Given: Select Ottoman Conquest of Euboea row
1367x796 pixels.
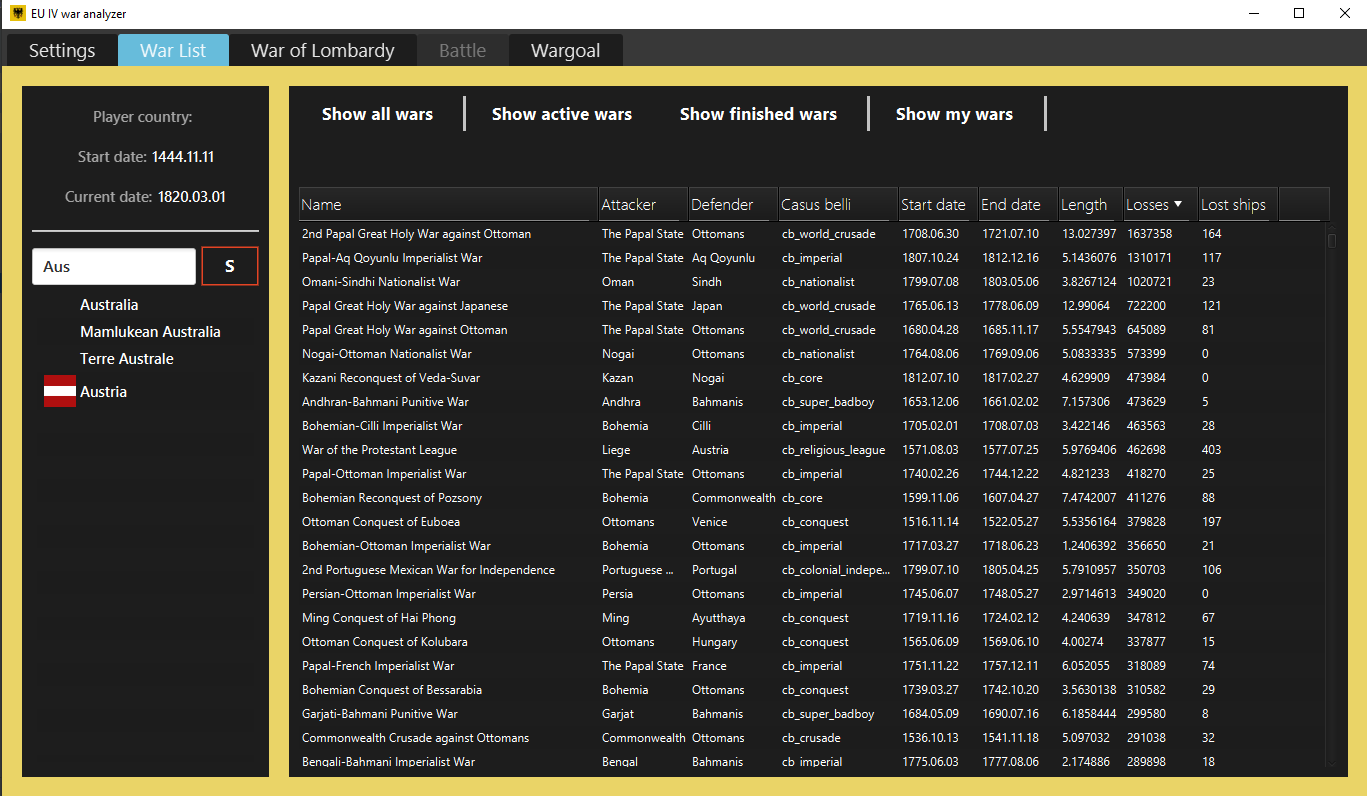Looking at the screenshot, I should 811,522.
